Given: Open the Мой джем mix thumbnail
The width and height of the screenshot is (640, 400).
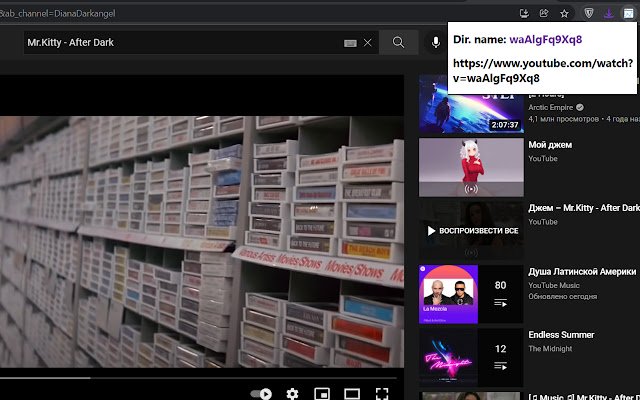Looking at the screenshot, I should coord(471,167).
